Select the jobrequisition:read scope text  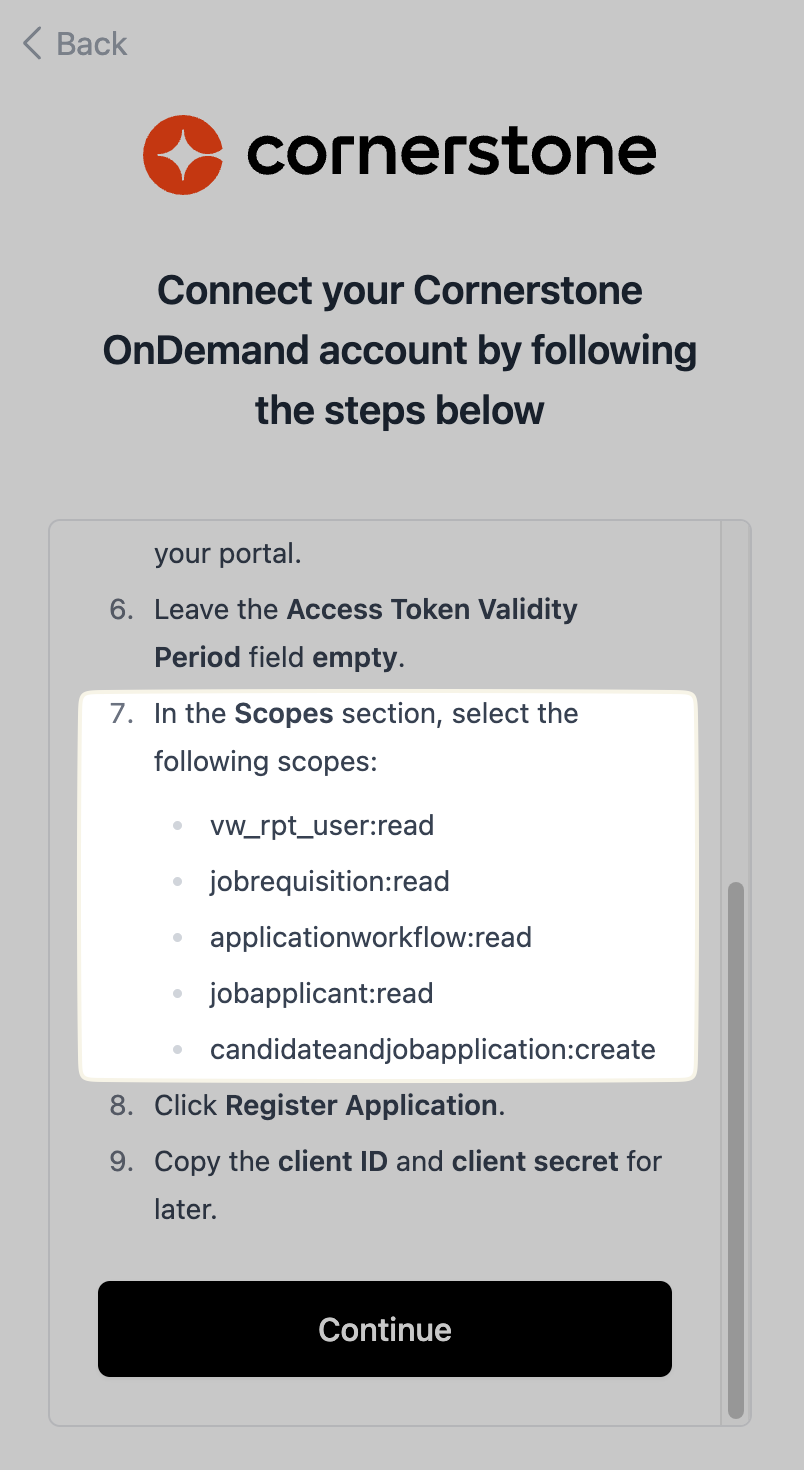click(329, 882)
